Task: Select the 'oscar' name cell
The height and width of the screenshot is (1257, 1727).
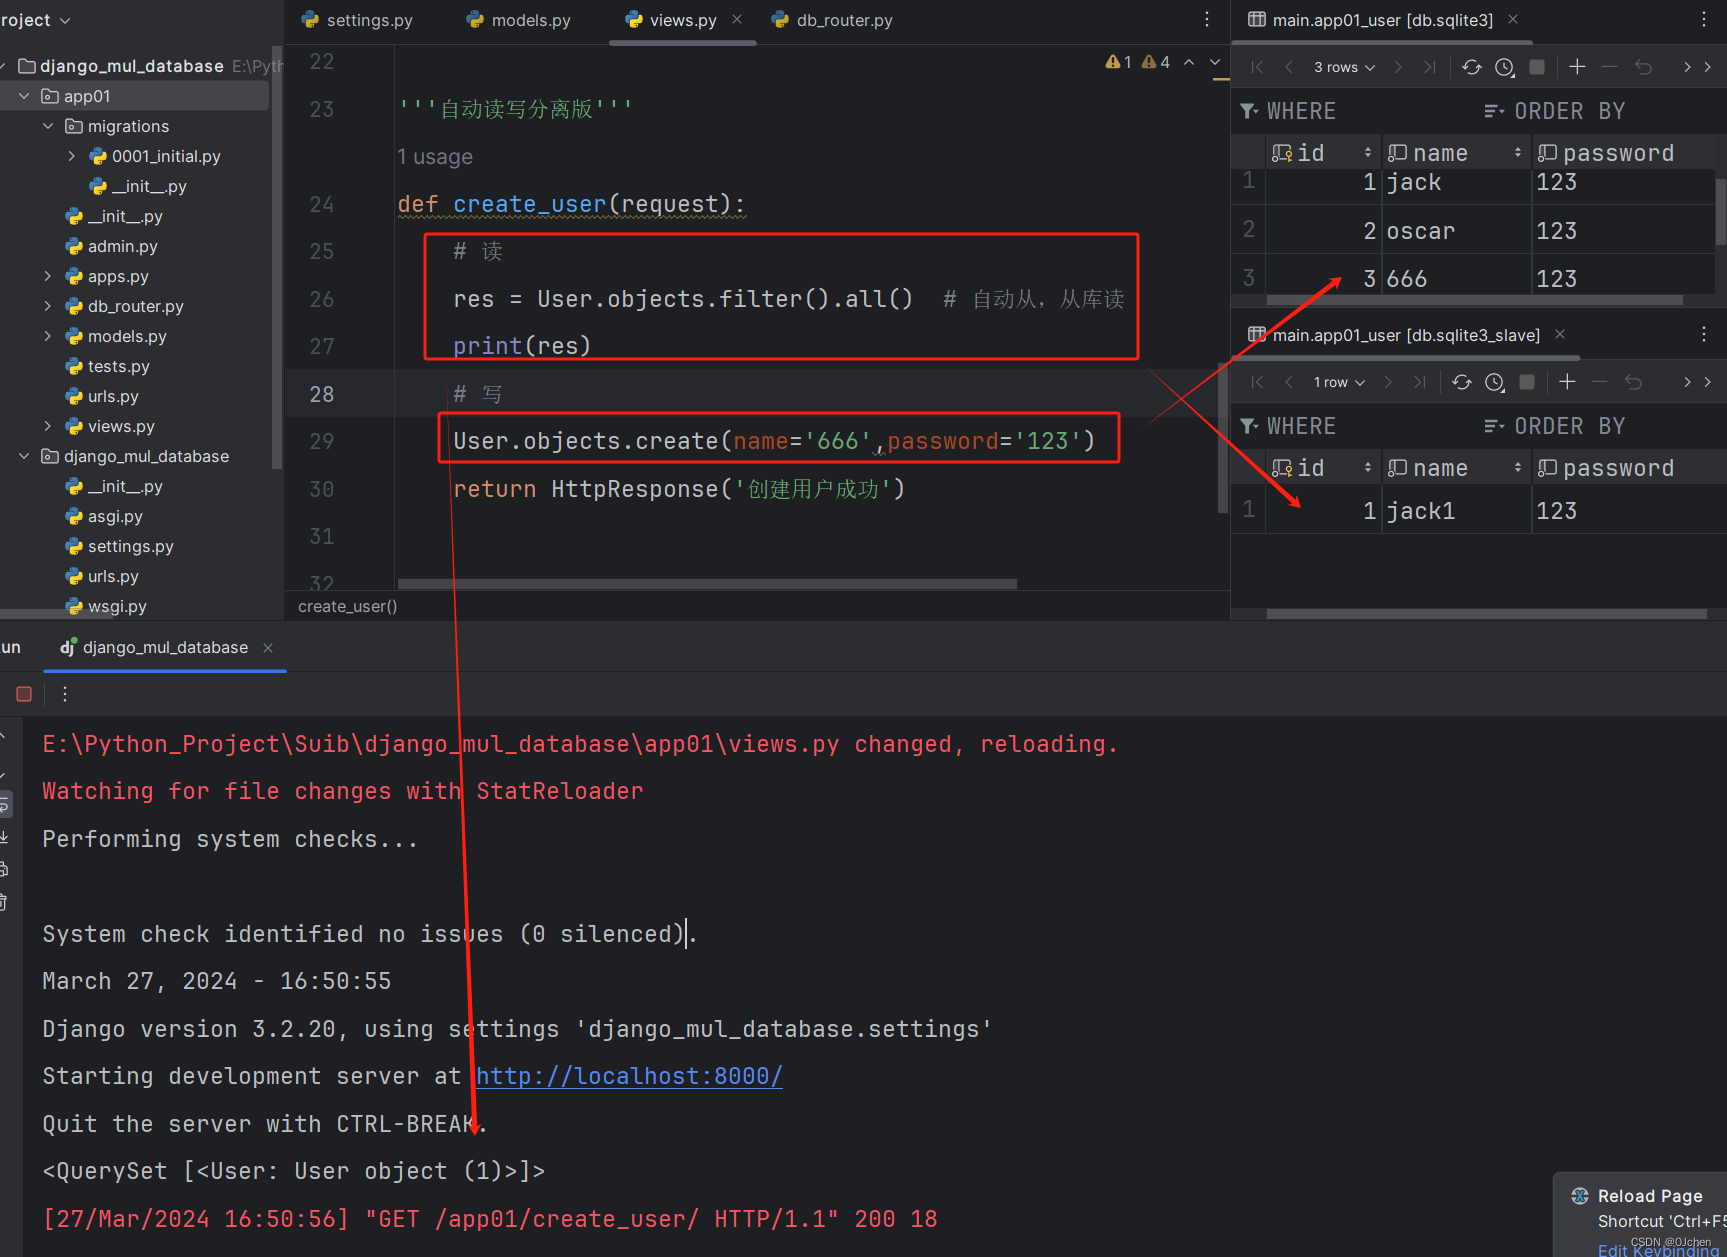Action: point(1456,231)
